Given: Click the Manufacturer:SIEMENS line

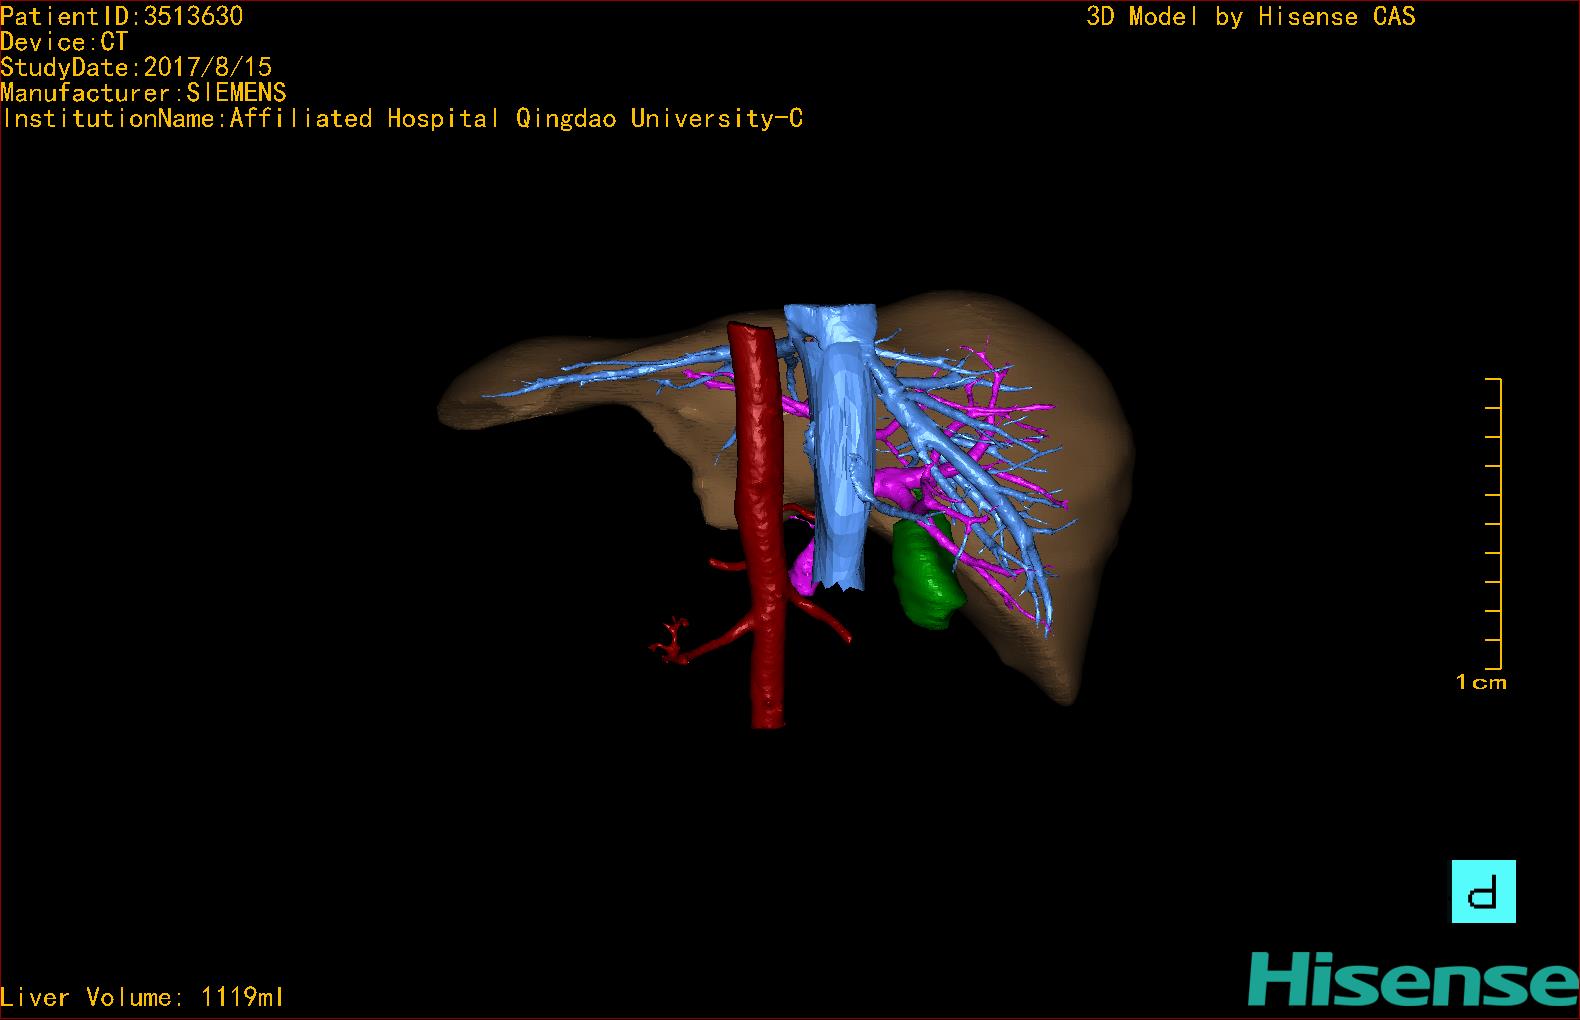Looking at the screenshot, I should pos(143,93).
